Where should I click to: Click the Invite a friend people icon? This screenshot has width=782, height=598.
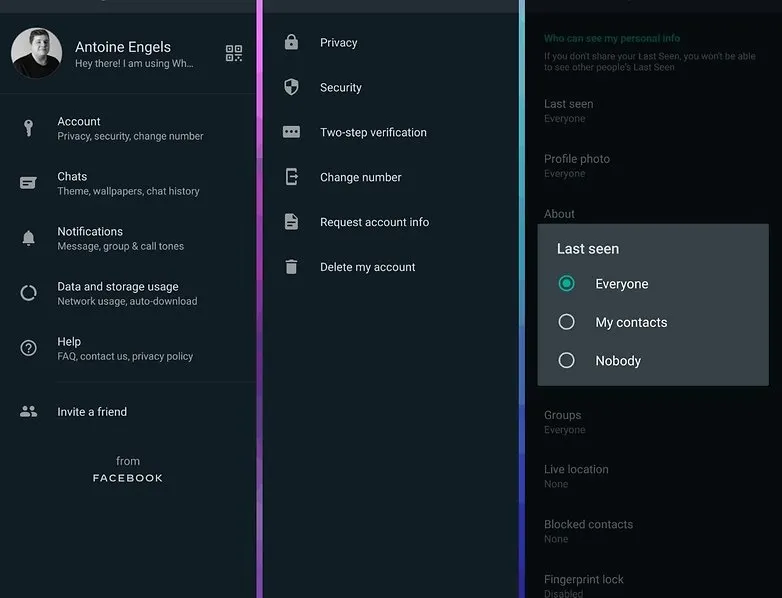pyautogui.click(x=29, y=411)
